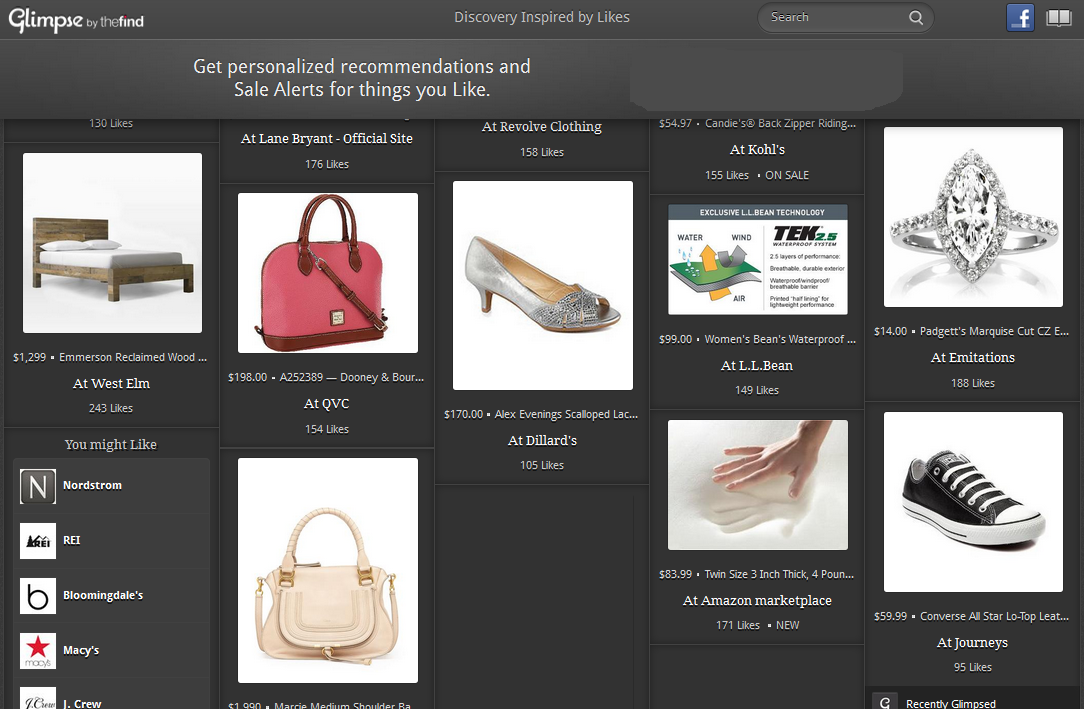The height and width of the screenshot is (709, 1086).
Task: View the silver peep-toe heel image
Action: pyautogui.click(x=542, y=285)
